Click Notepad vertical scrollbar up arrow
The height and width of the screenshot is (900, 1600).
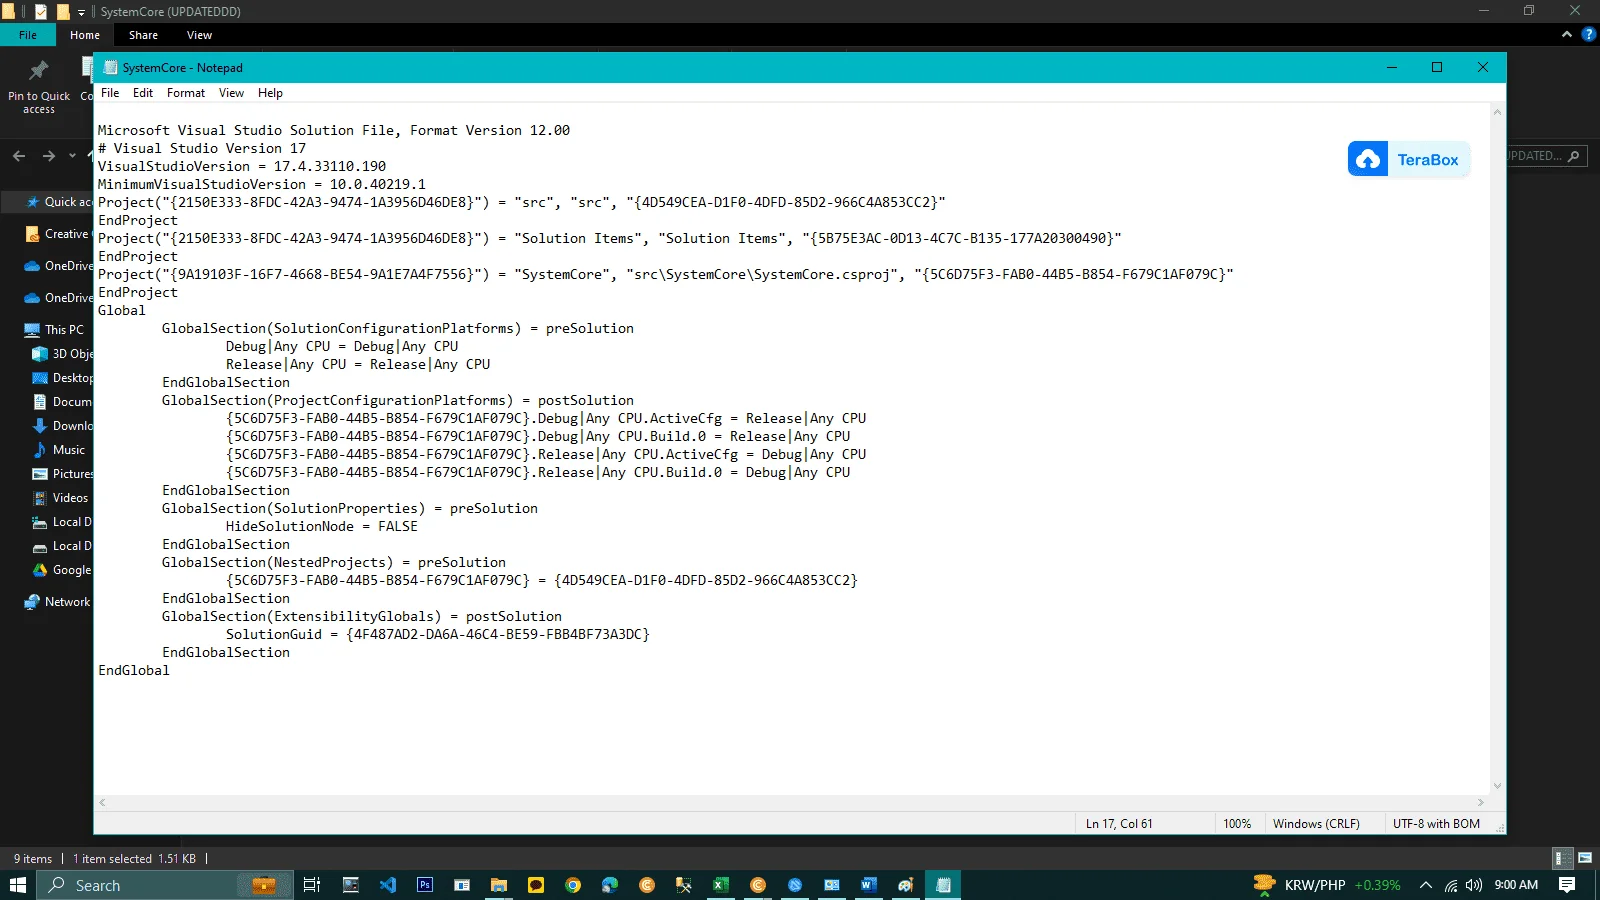pos(1497,112)
